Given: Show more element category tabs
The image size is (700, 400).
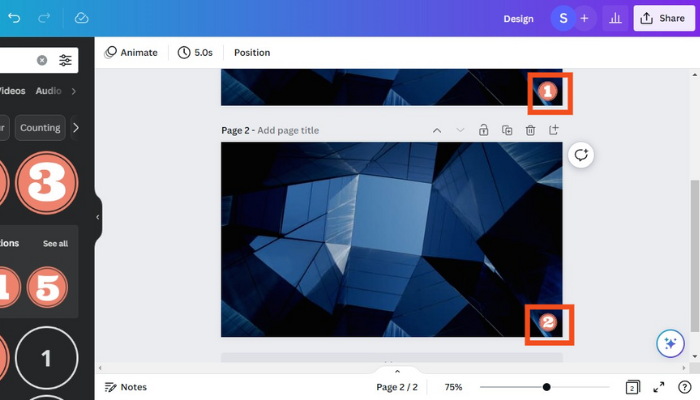Looking at the screenshot, I should point(74,91).
